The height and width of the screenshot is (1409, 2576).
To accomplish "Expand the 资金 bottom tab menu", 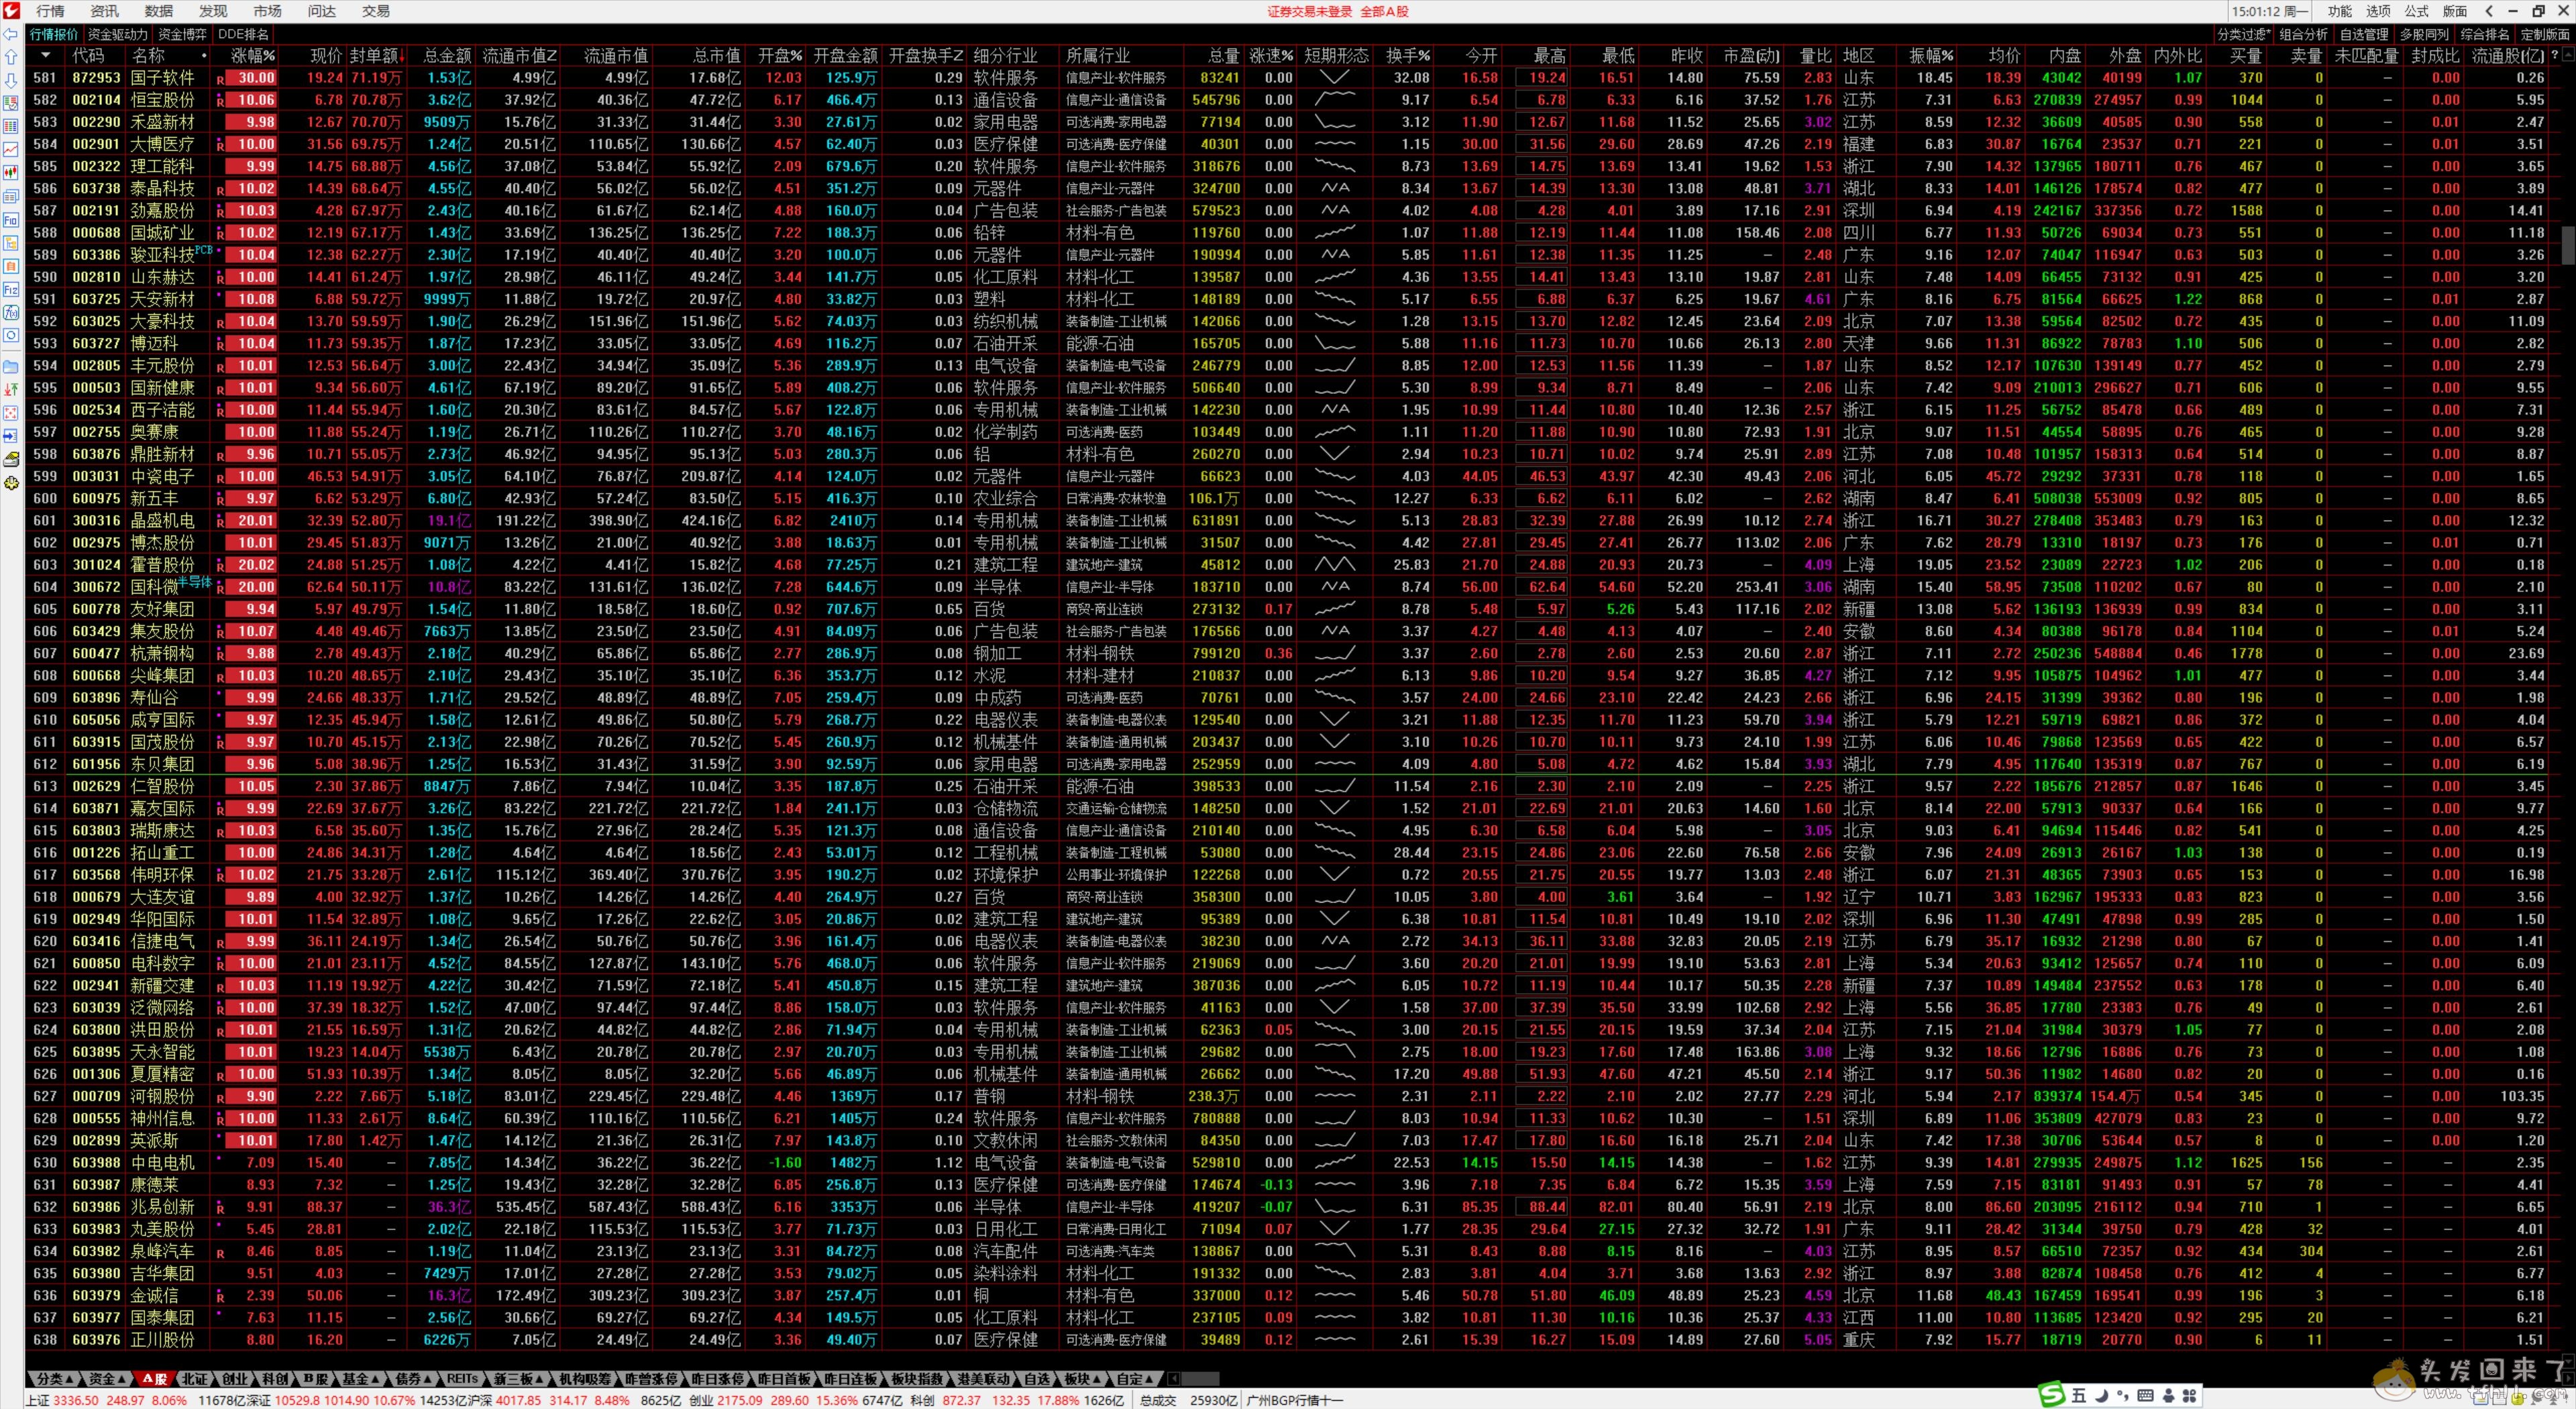I will [107, 1378].
